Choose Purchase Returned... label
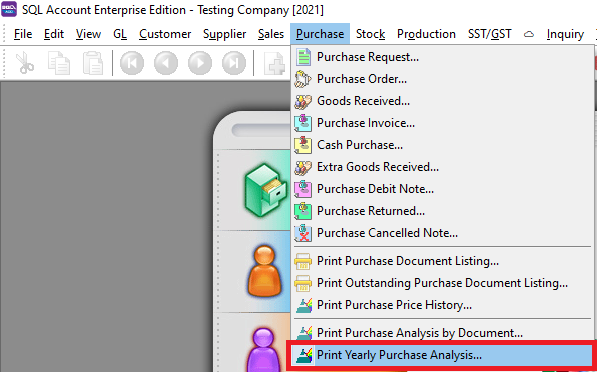Viewport: 597px width, 372px height. pos(371,211)
